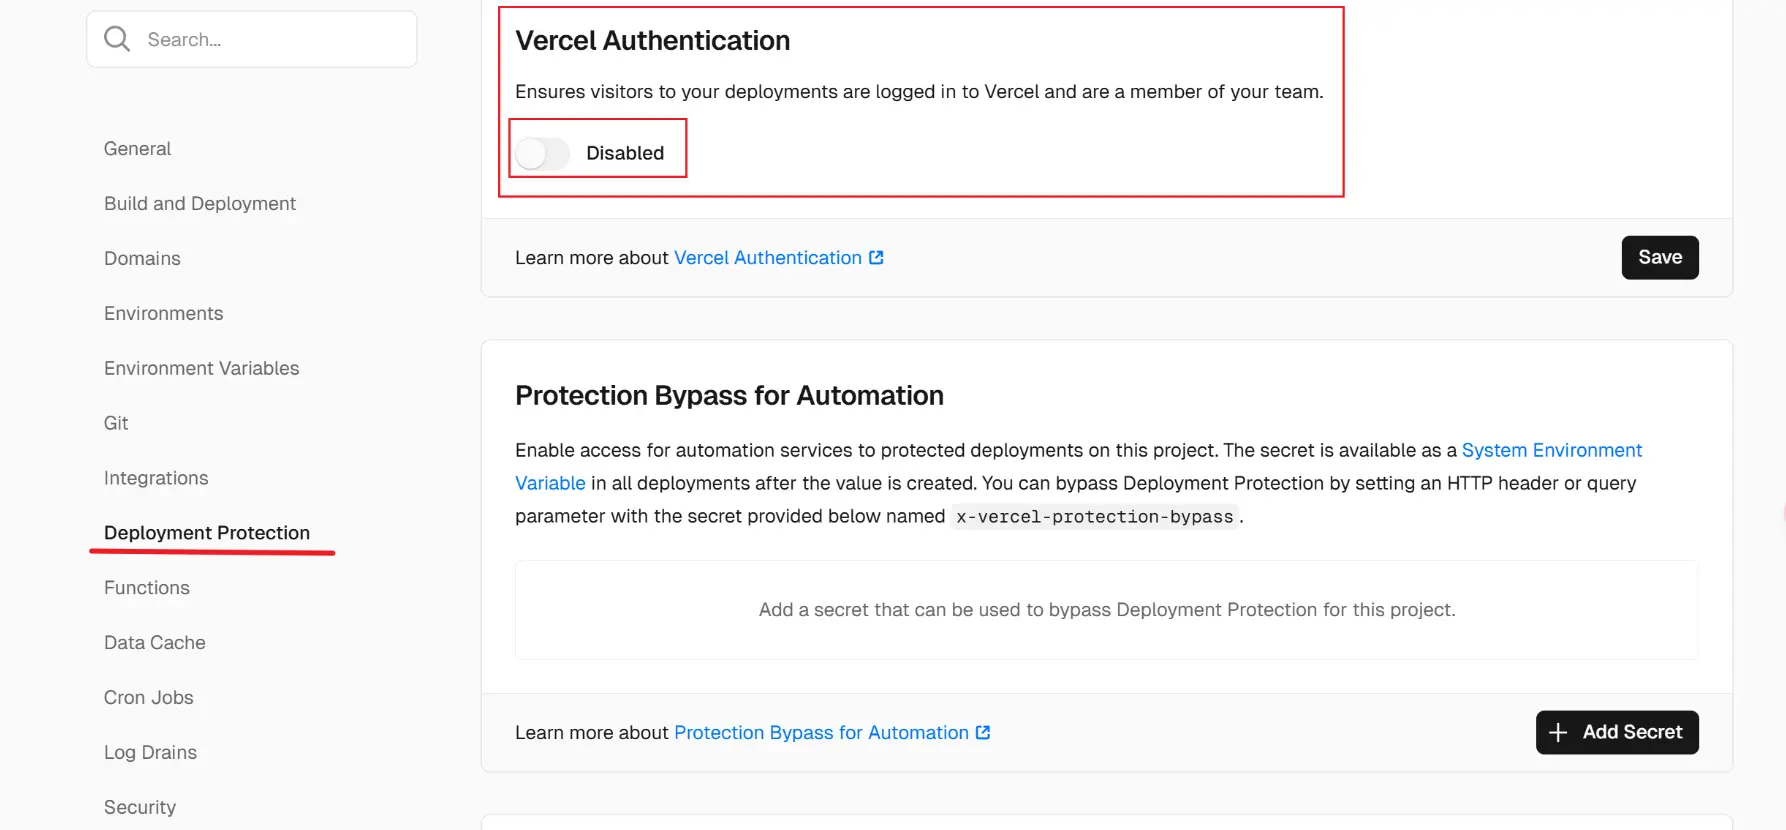Click the search magnifier icon

[117, 39]
